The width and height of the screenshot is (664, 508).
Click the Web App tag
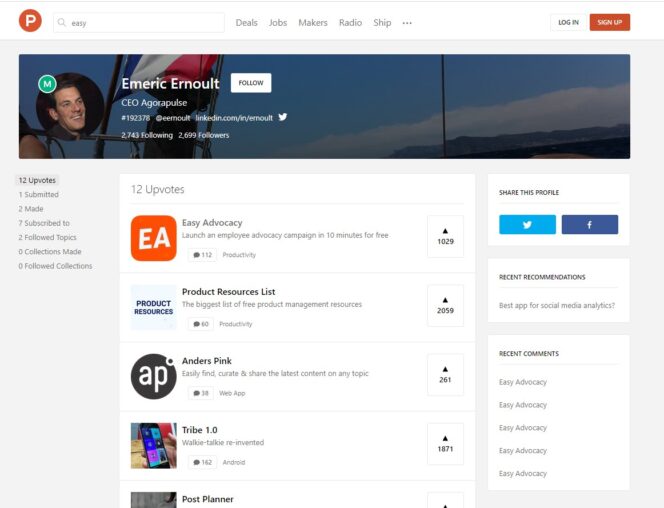click(232, 393)
